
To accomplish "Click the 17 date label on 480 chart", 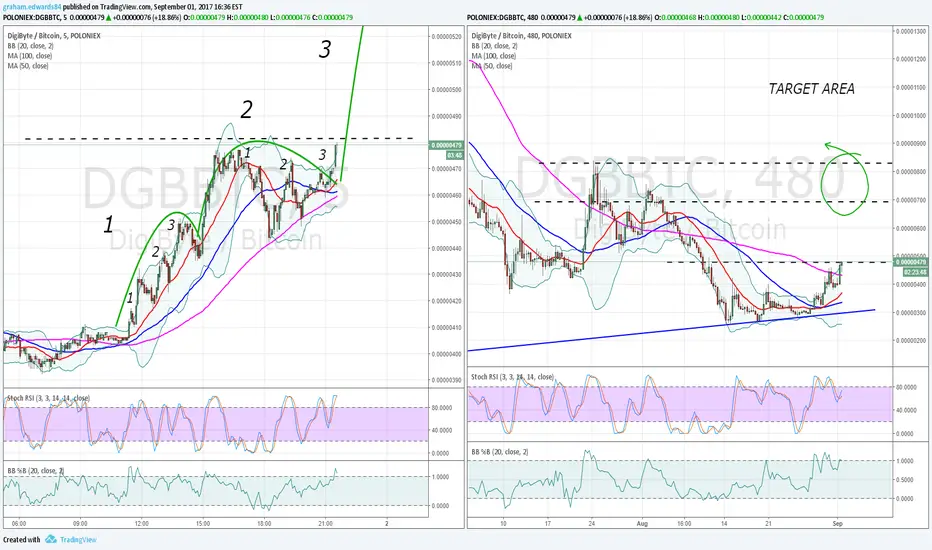I will [x=547, y=524].
